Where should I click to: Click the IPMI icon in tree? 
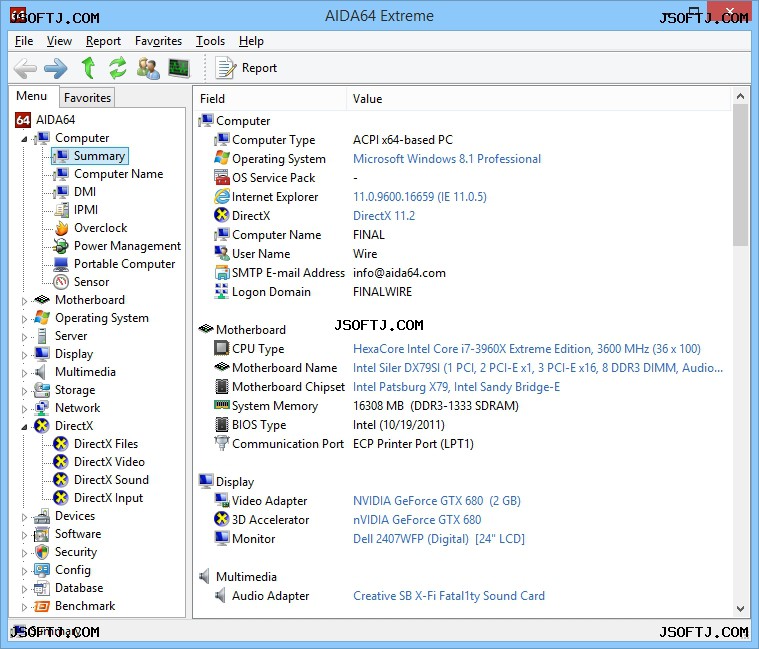[61, 210]
